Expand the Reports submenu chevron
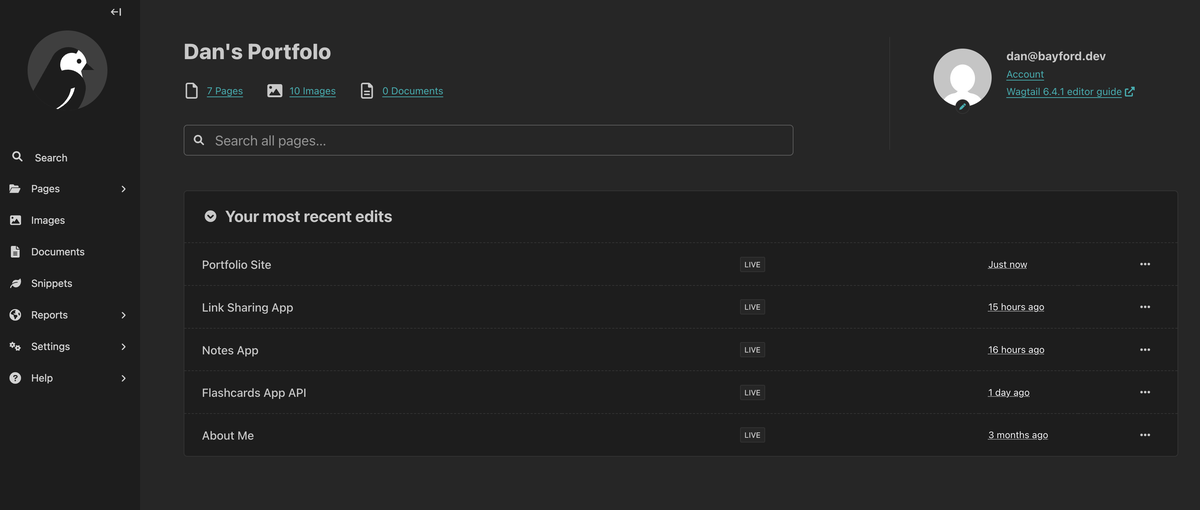 124,315
